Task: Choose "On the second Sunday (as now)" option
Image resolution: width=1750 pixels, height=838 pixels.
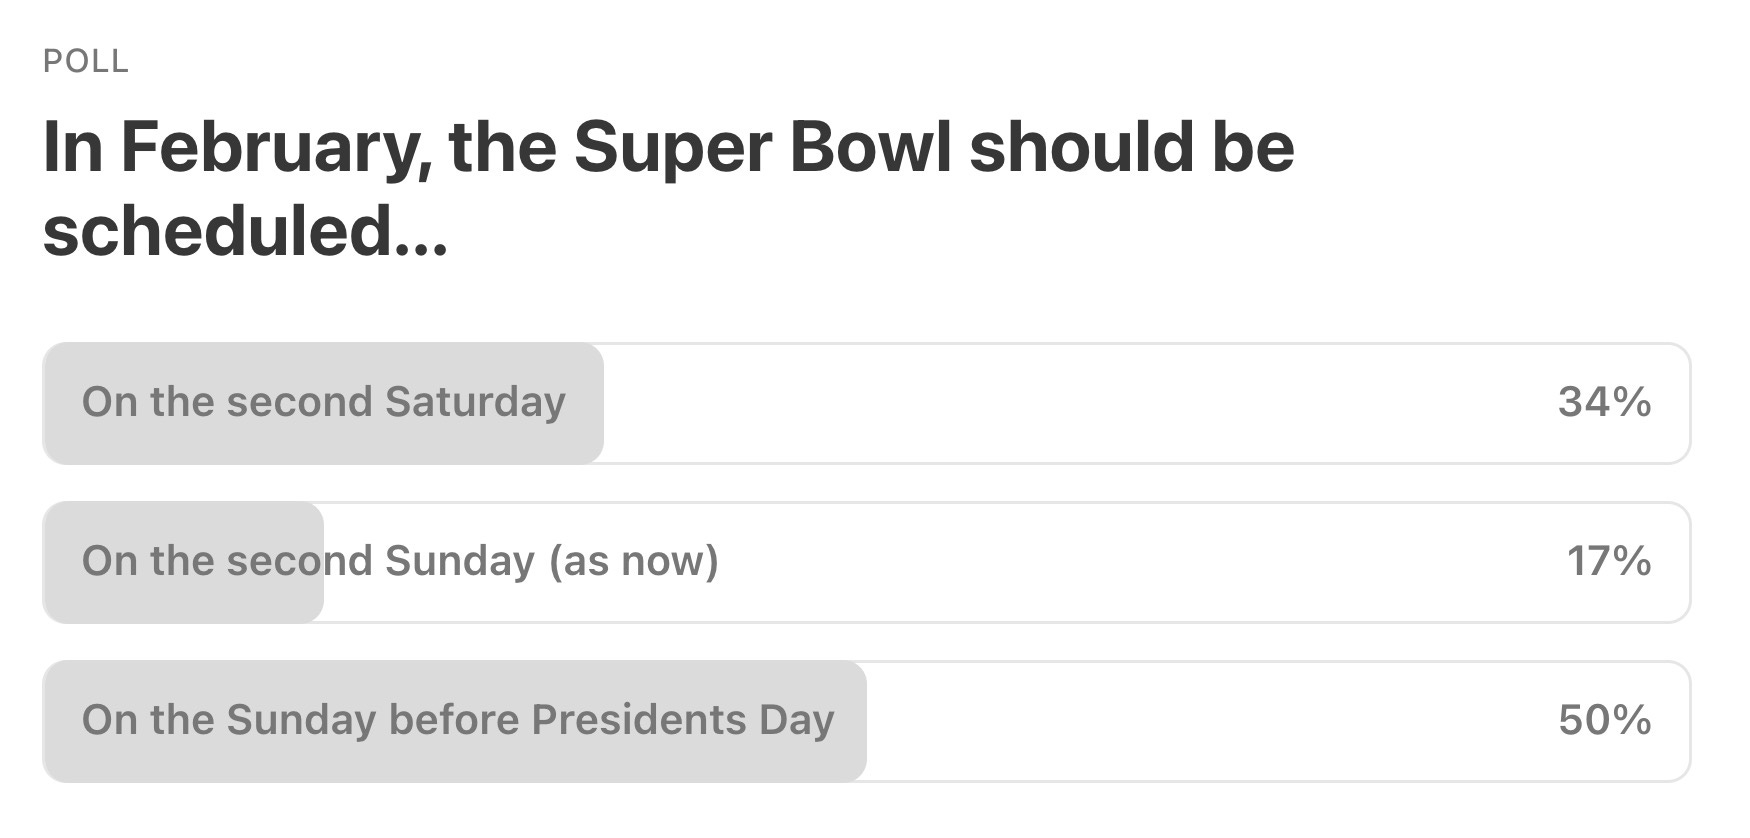Action: 400,561
